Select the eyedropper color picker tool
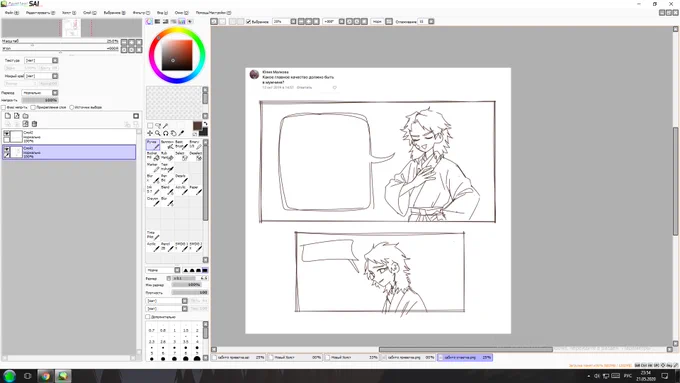This screenshot has width=680, height=383. (x=181, y=133)
